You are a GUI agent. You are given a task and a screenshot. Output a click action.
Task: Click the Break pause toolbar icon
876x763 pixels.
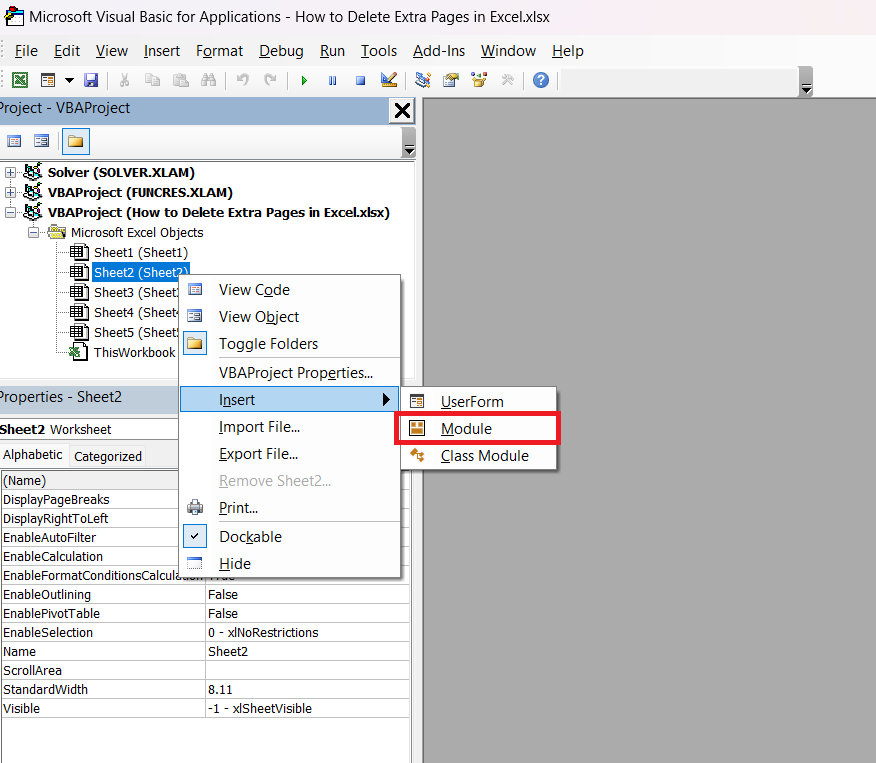(332, 80)
